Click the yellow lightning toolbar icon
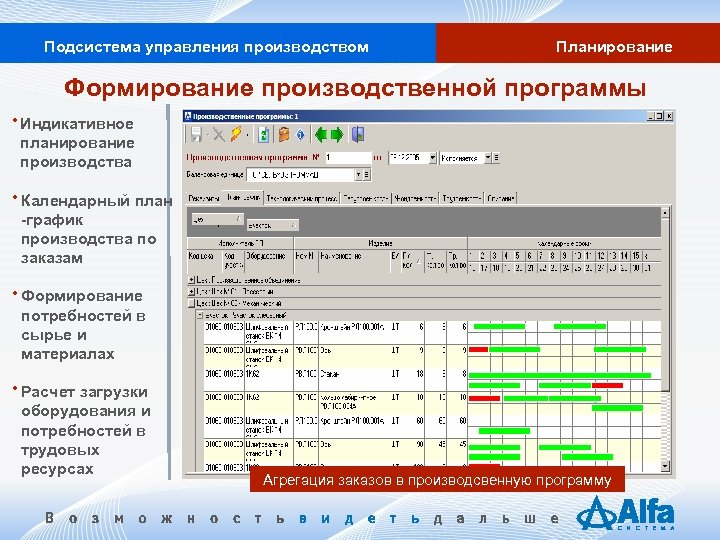 [x=236, y=134]
